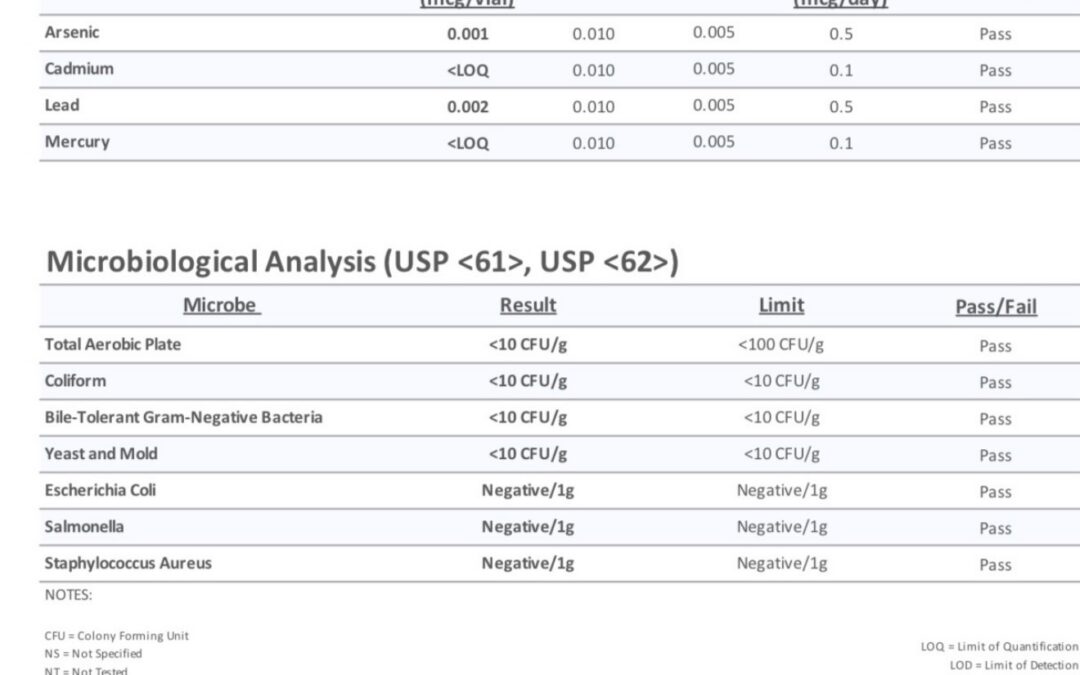Image resolution: width=1080 pixels, height=675 pixels.
Task: Click Total Aerobic Plate limit <100 CFU/g
Action: 781,344
